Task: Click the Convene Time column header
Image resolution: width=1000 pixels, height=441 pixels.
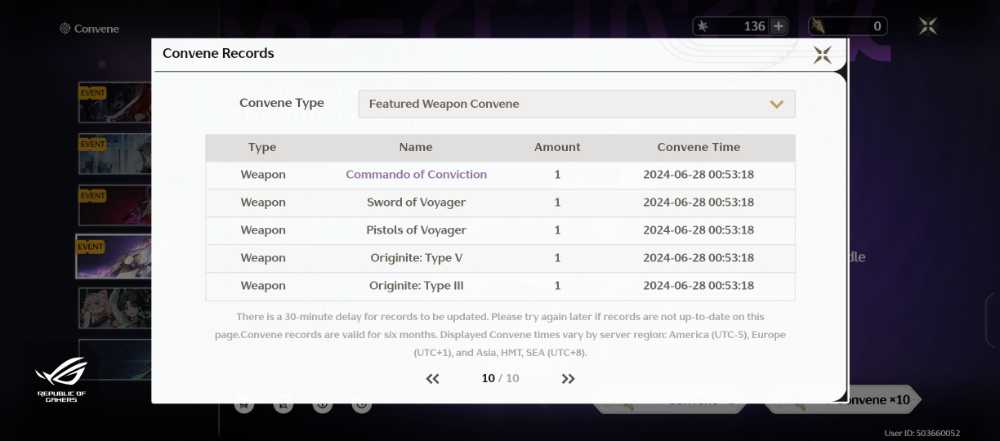Action: pos(698,147)
